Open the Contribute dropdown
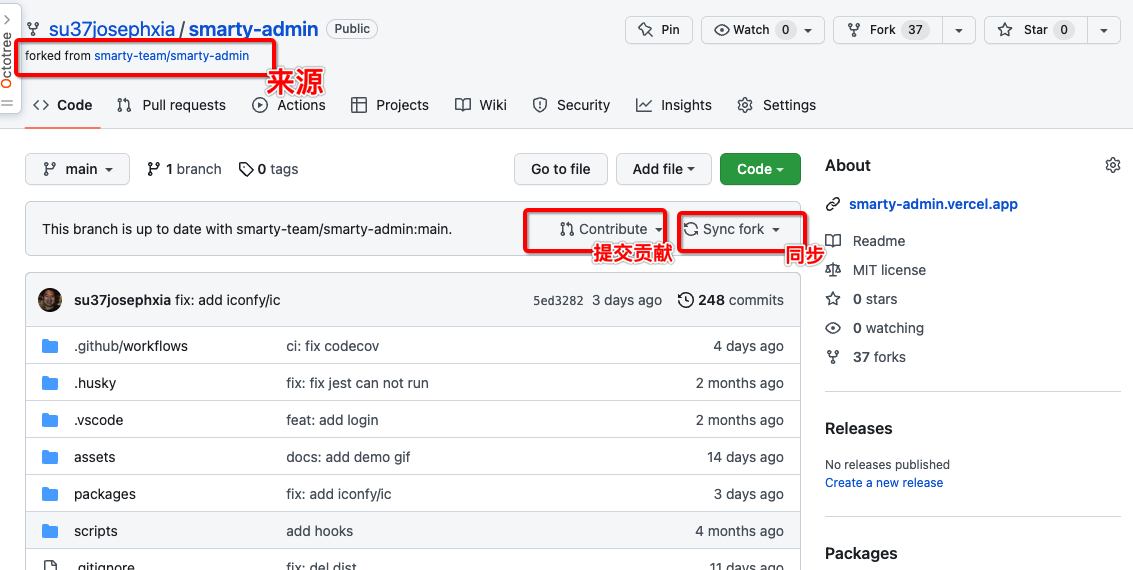Screen dimensions: 1133x570 [611, 229]
